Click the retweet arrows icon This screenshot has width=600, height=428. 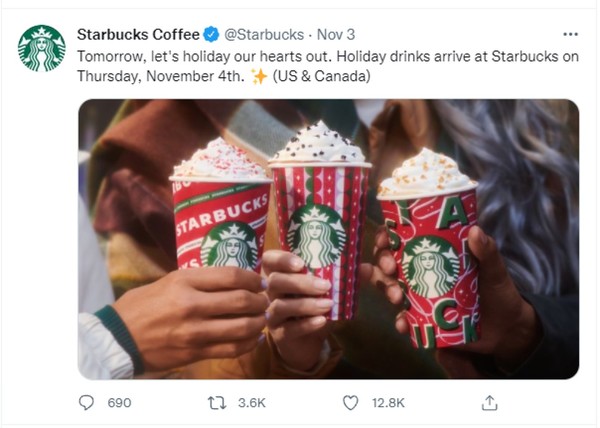pos(217,403)
